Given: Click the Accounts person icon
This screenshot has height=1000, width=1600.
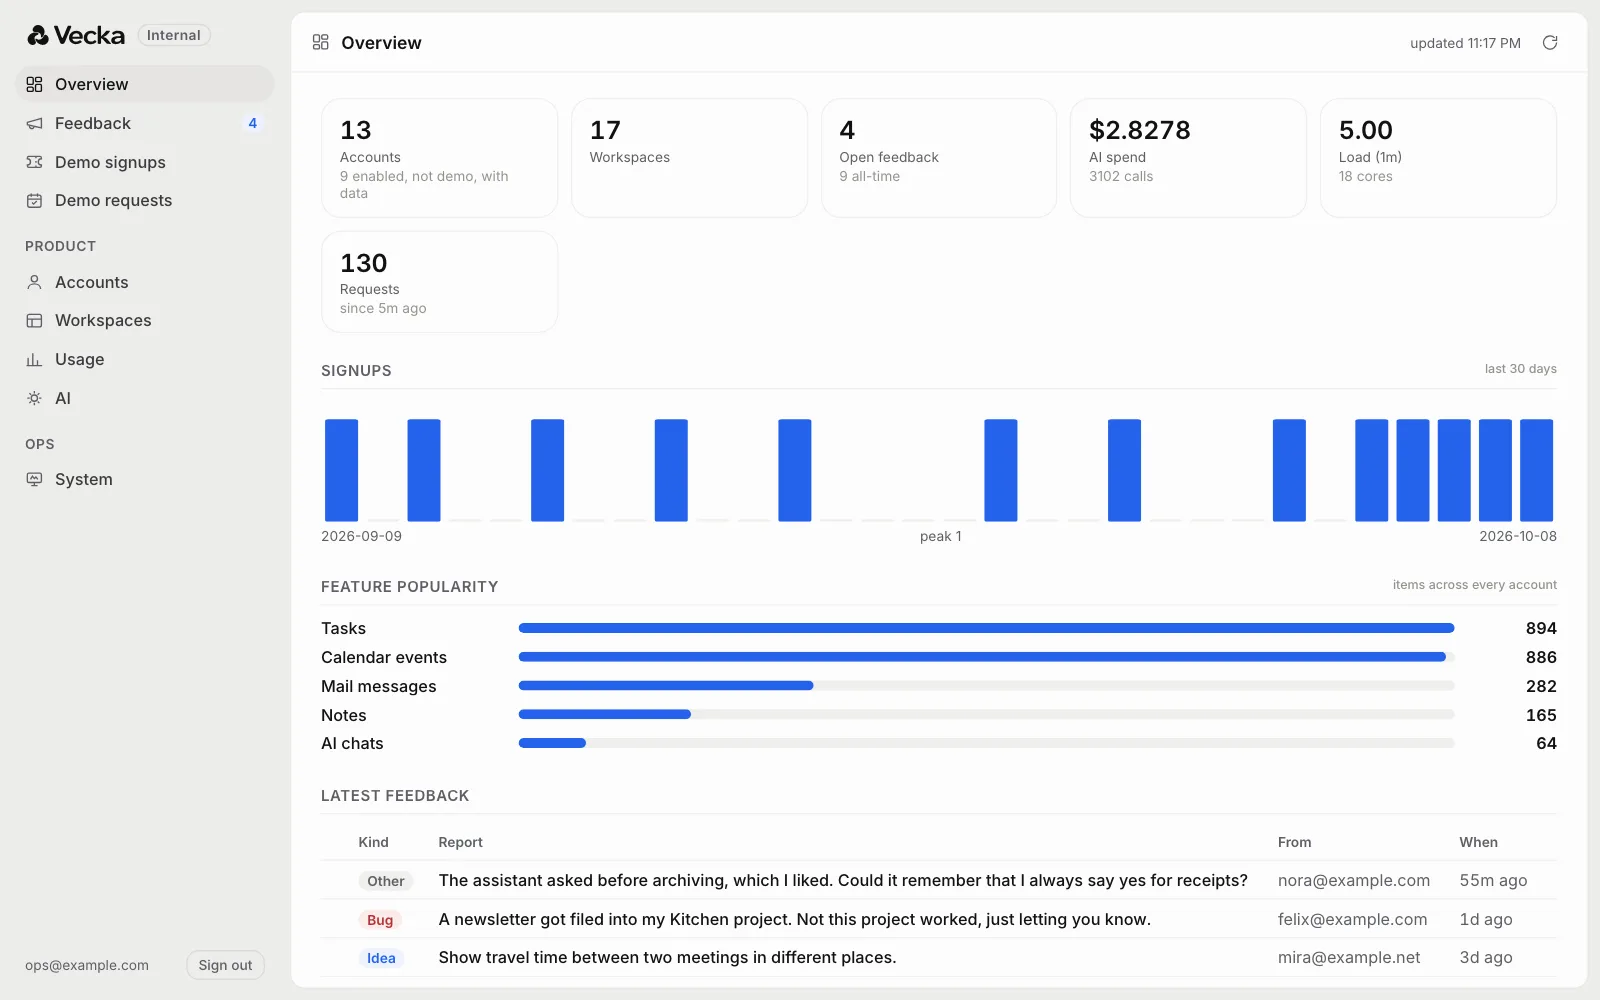Looking at the screenshot, I should (34, 282).
